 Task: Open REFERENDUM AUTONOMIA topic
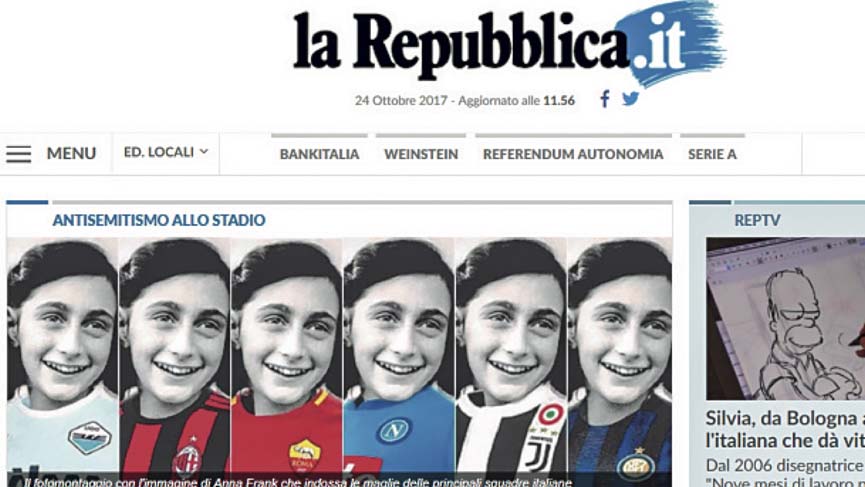coord(573,154)
